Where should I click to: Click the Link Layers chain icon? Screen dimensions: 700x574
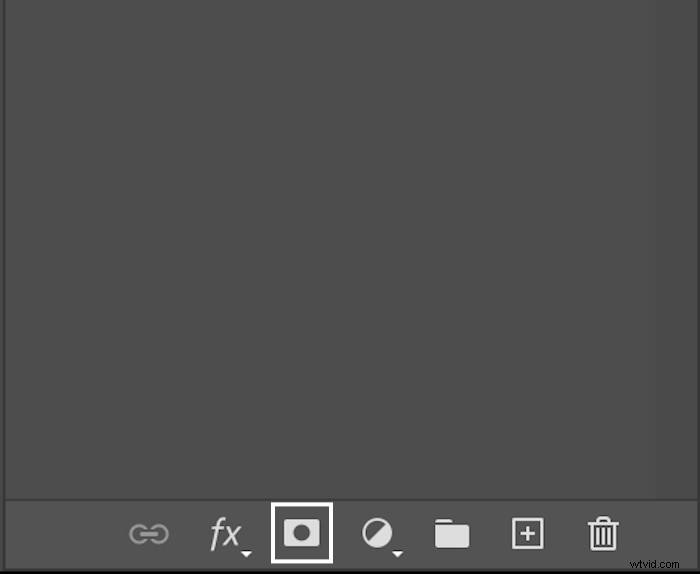[149, 534]
